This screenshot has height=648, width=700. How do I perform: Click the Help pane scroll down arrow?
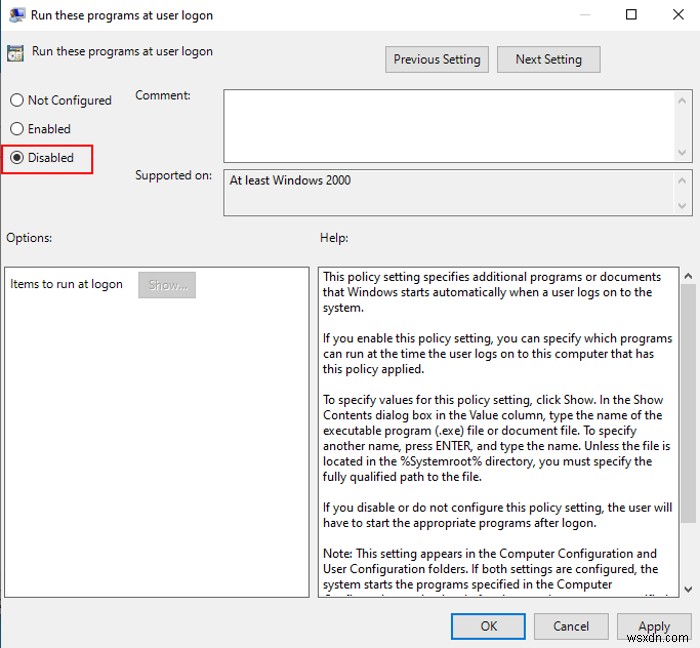688,589
